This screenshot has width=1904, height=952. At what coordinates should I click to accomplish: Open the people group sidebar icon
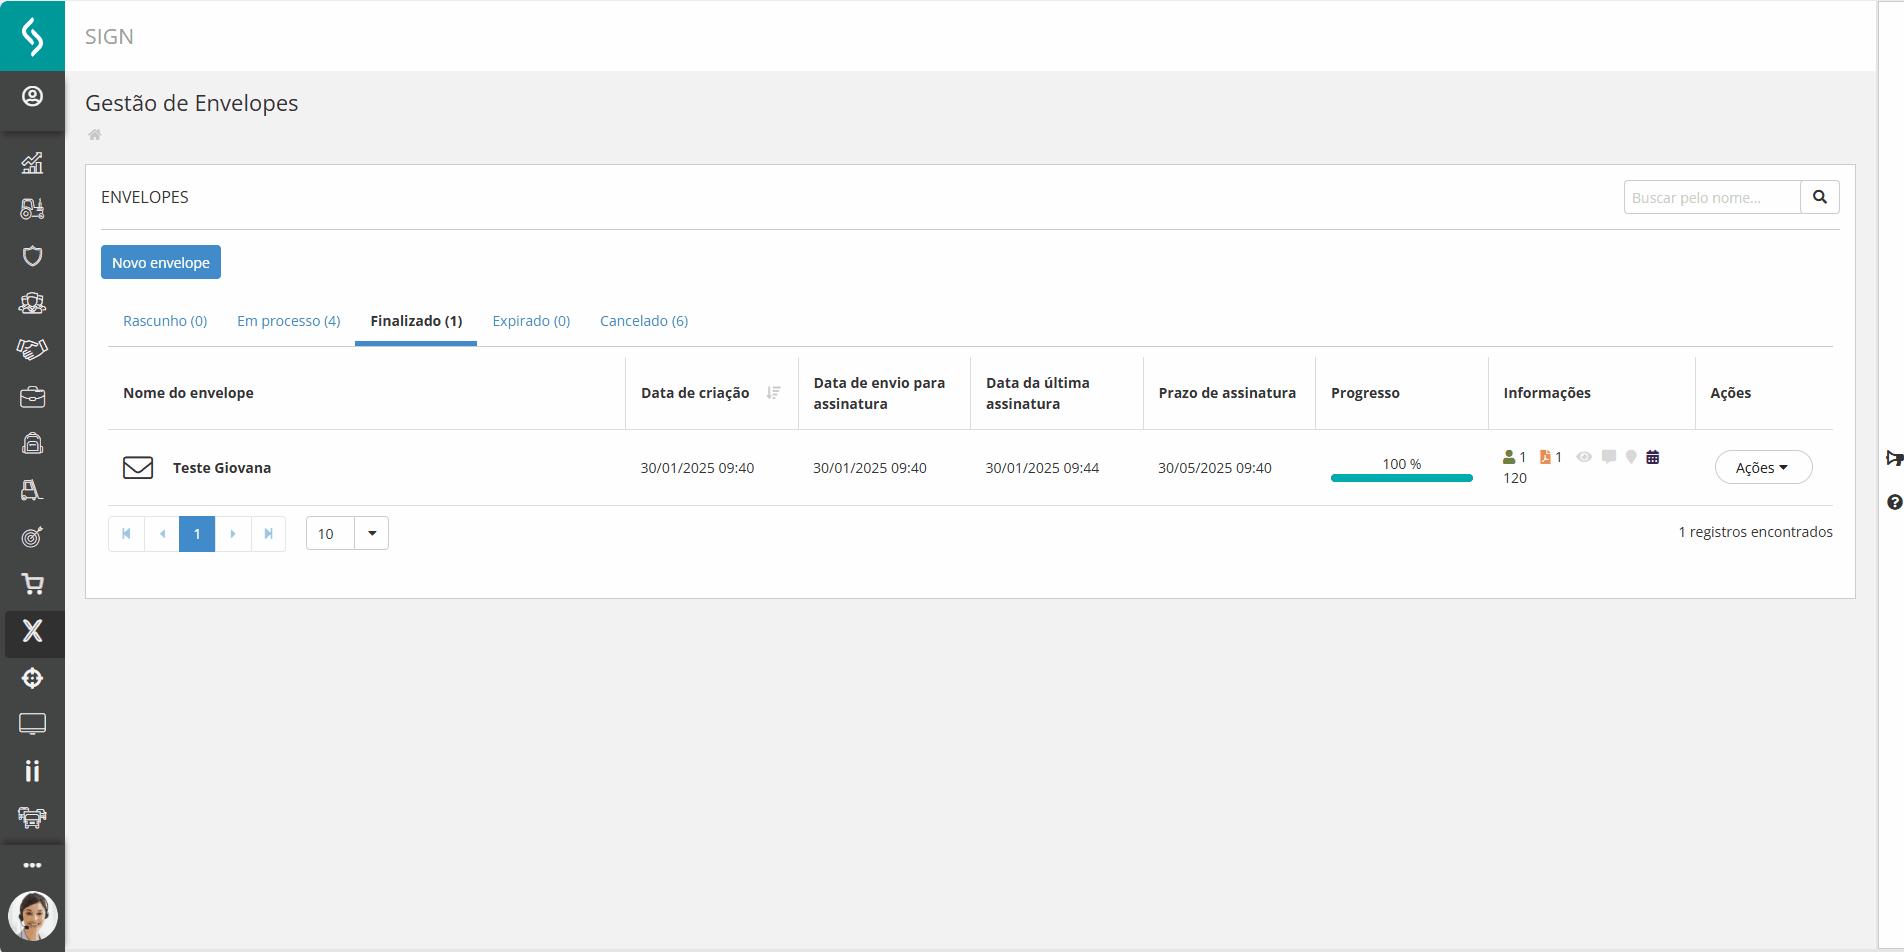(x=32, y=303)
